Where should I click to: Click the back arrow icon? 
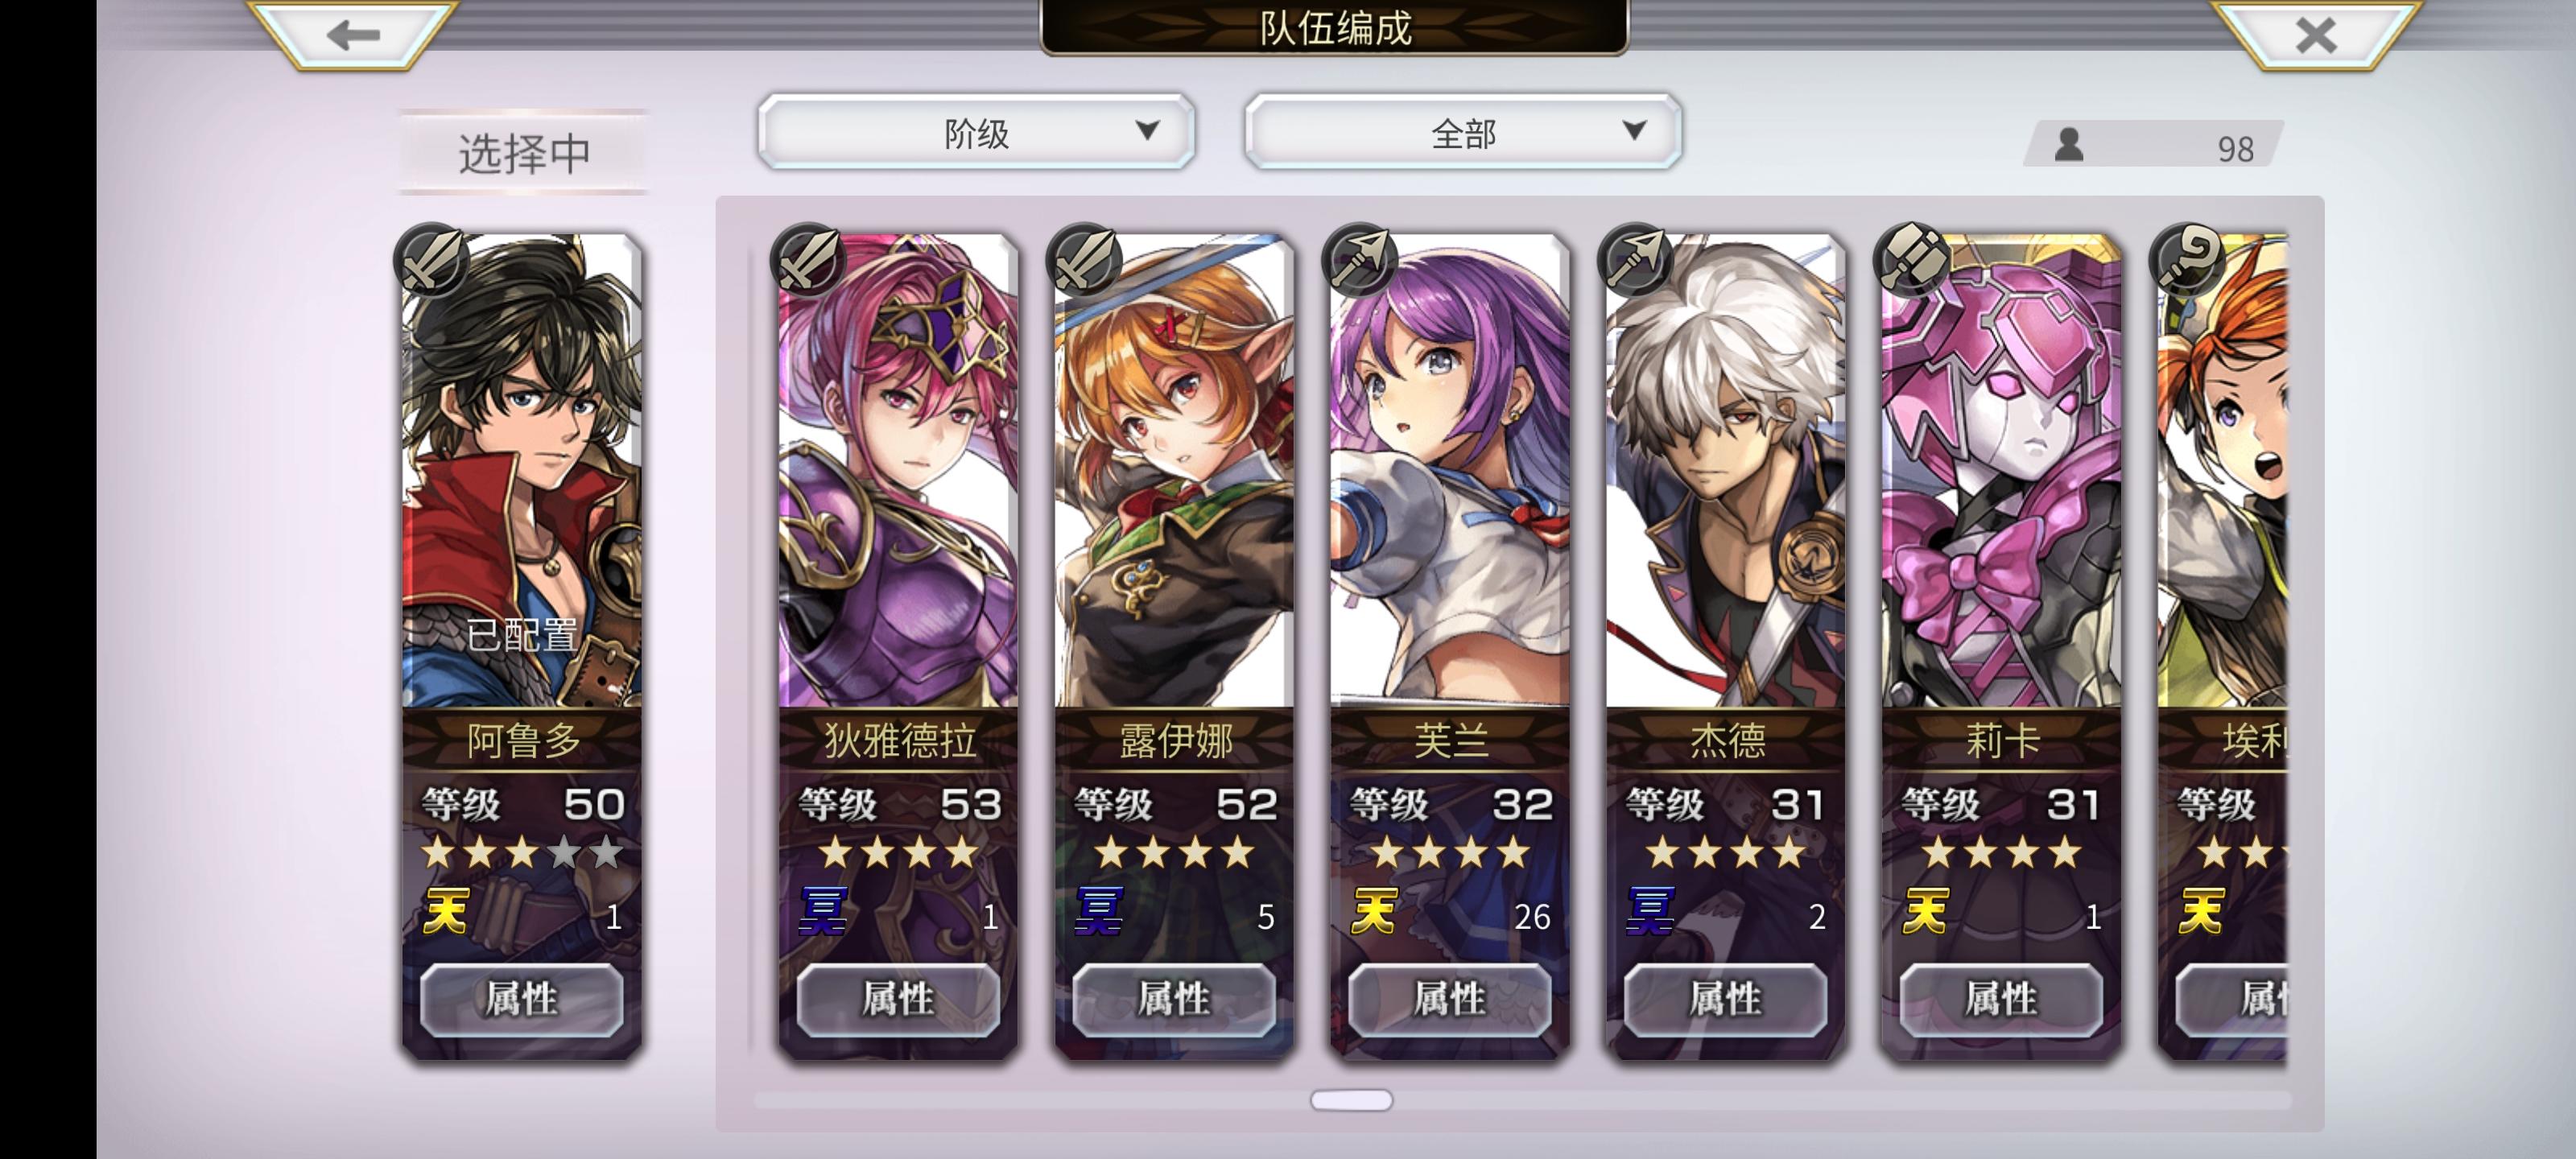353,34
